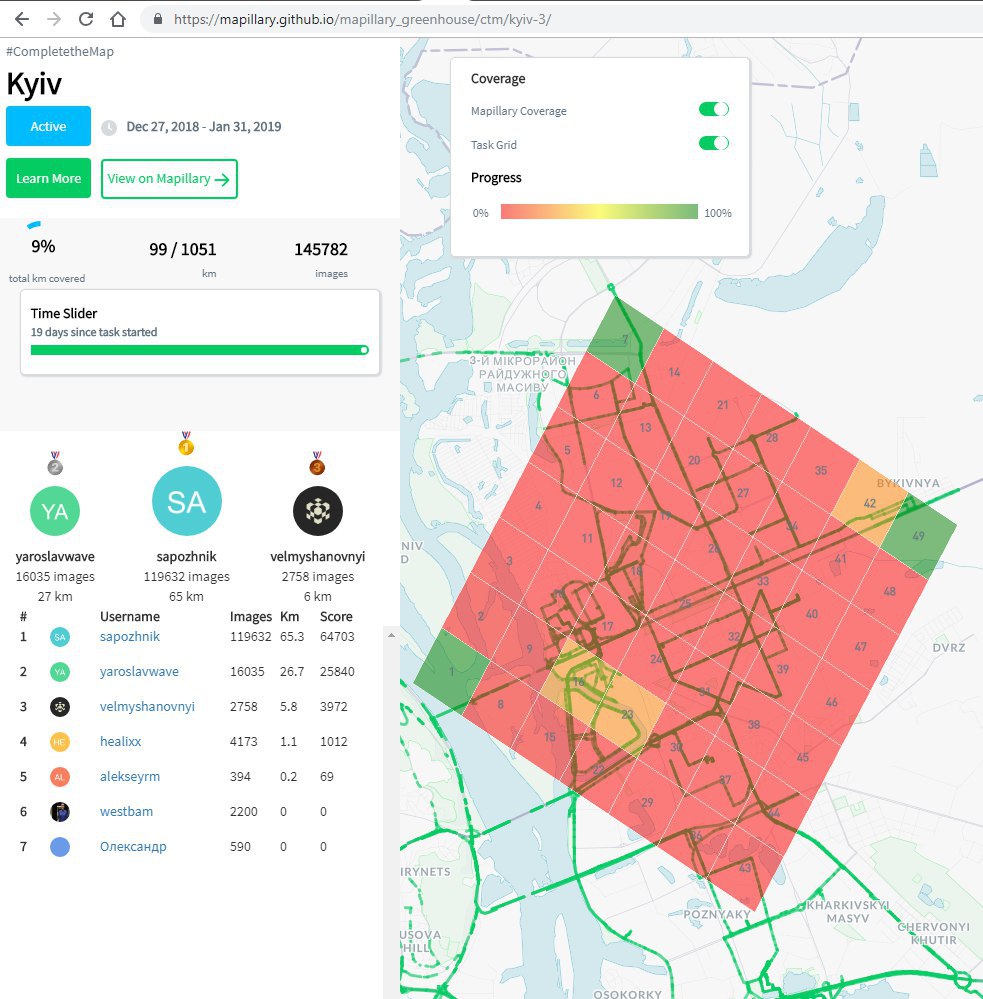Open Олександр username link

click(133, 847)
